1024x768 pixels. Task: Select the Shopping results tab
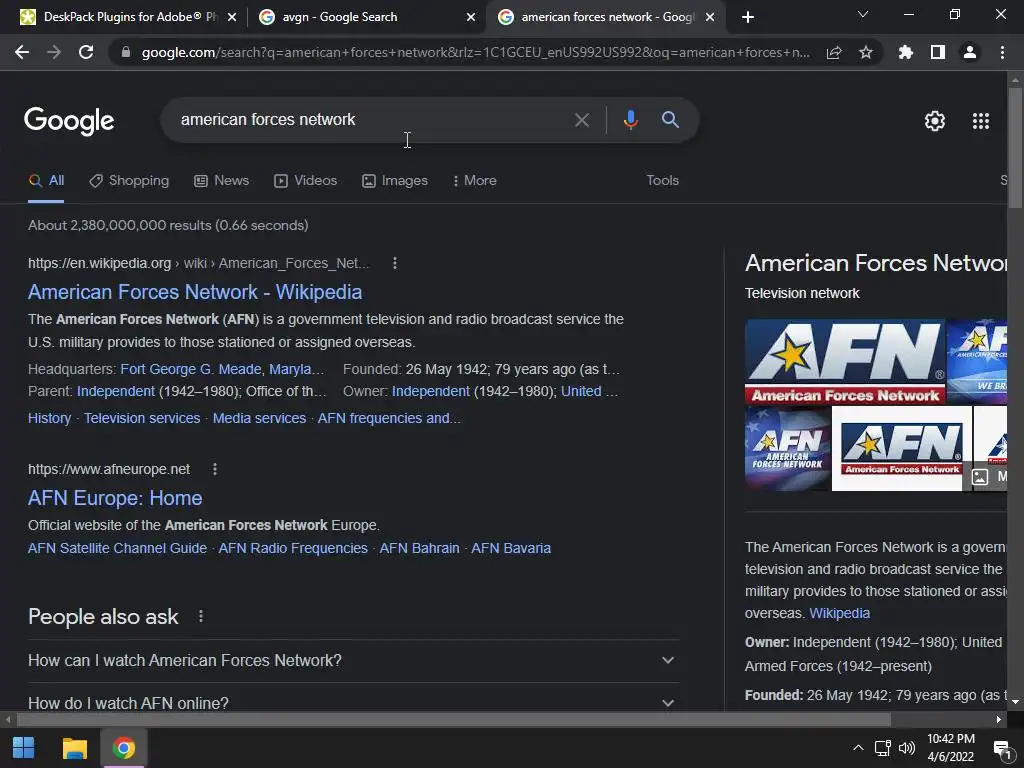(x=129, y=181)
